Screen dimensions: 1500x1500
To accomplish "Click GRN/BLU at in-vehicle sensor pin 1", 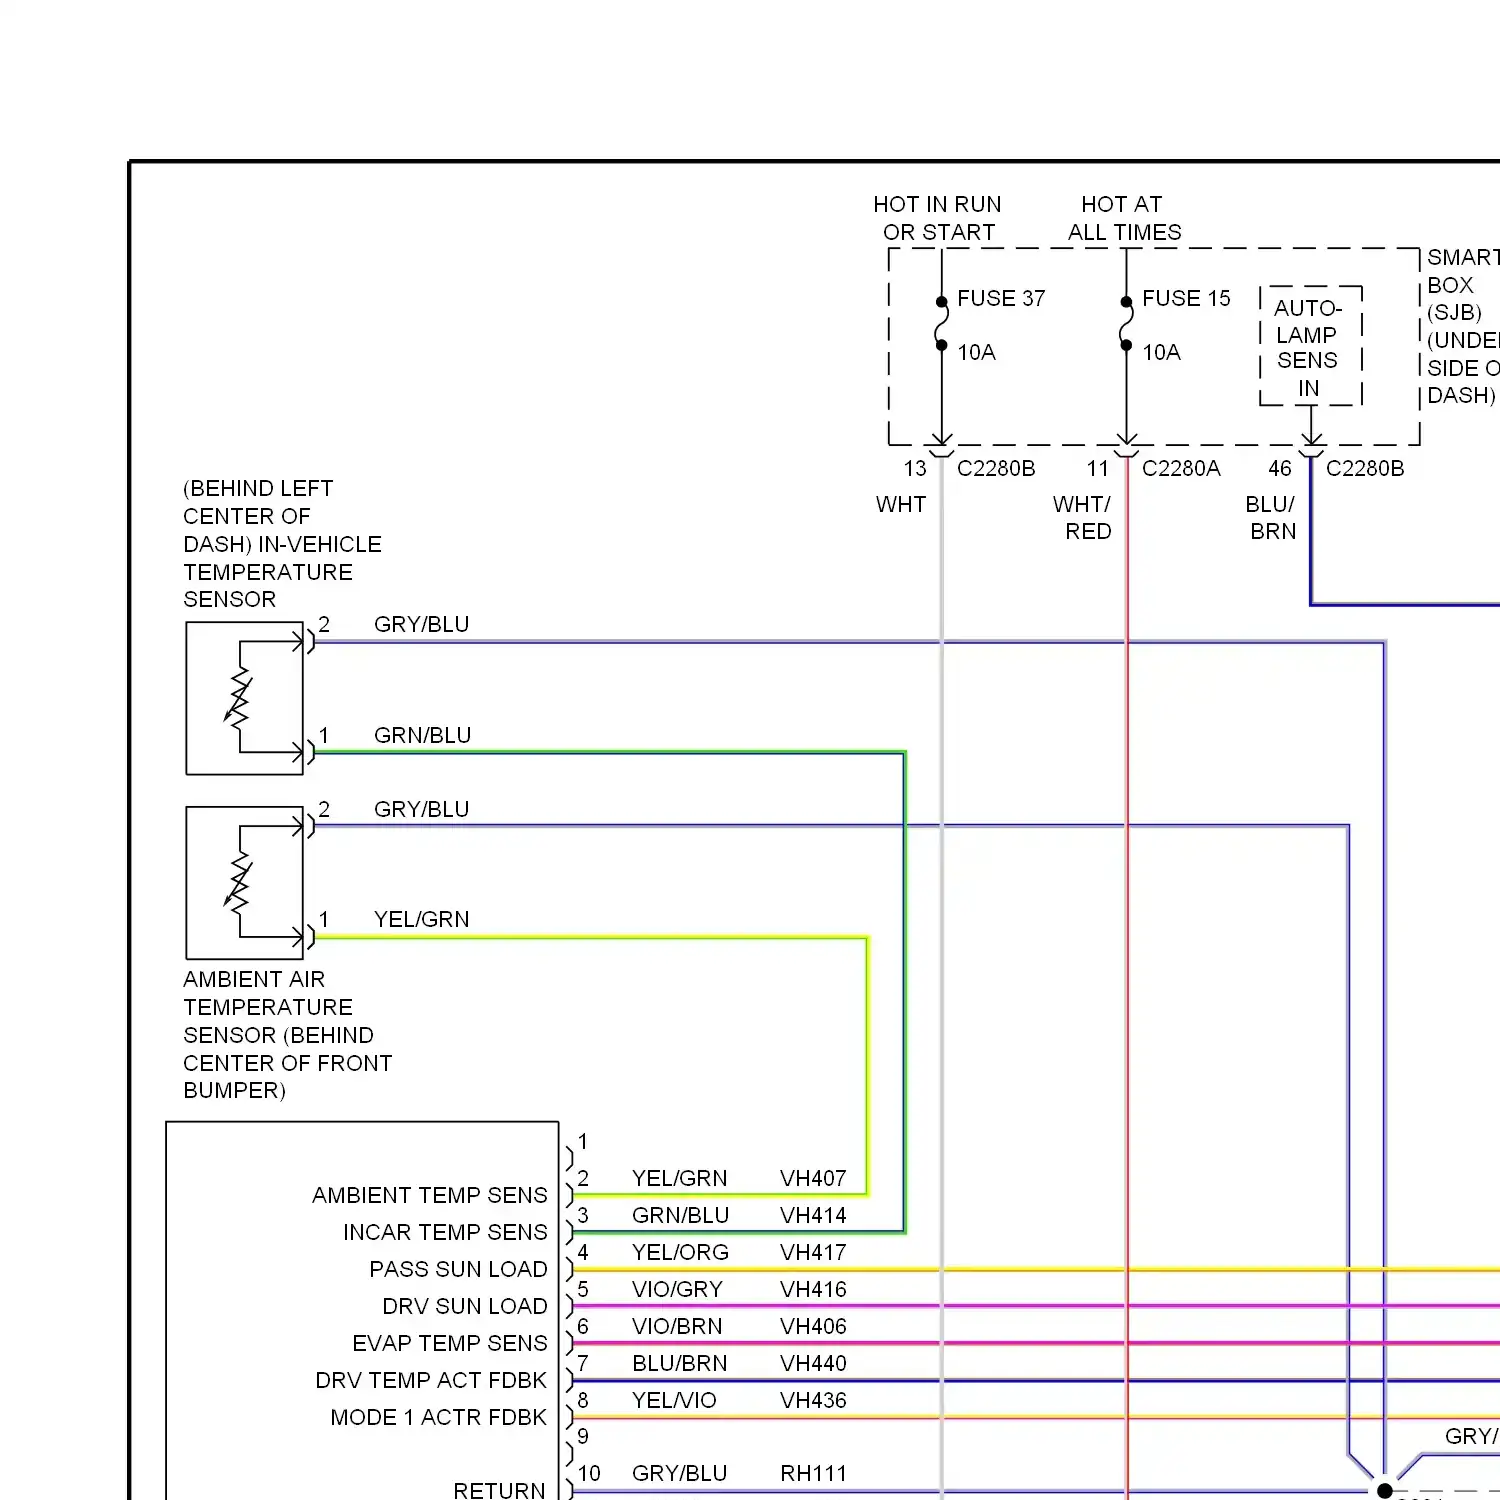I will 422,735.
